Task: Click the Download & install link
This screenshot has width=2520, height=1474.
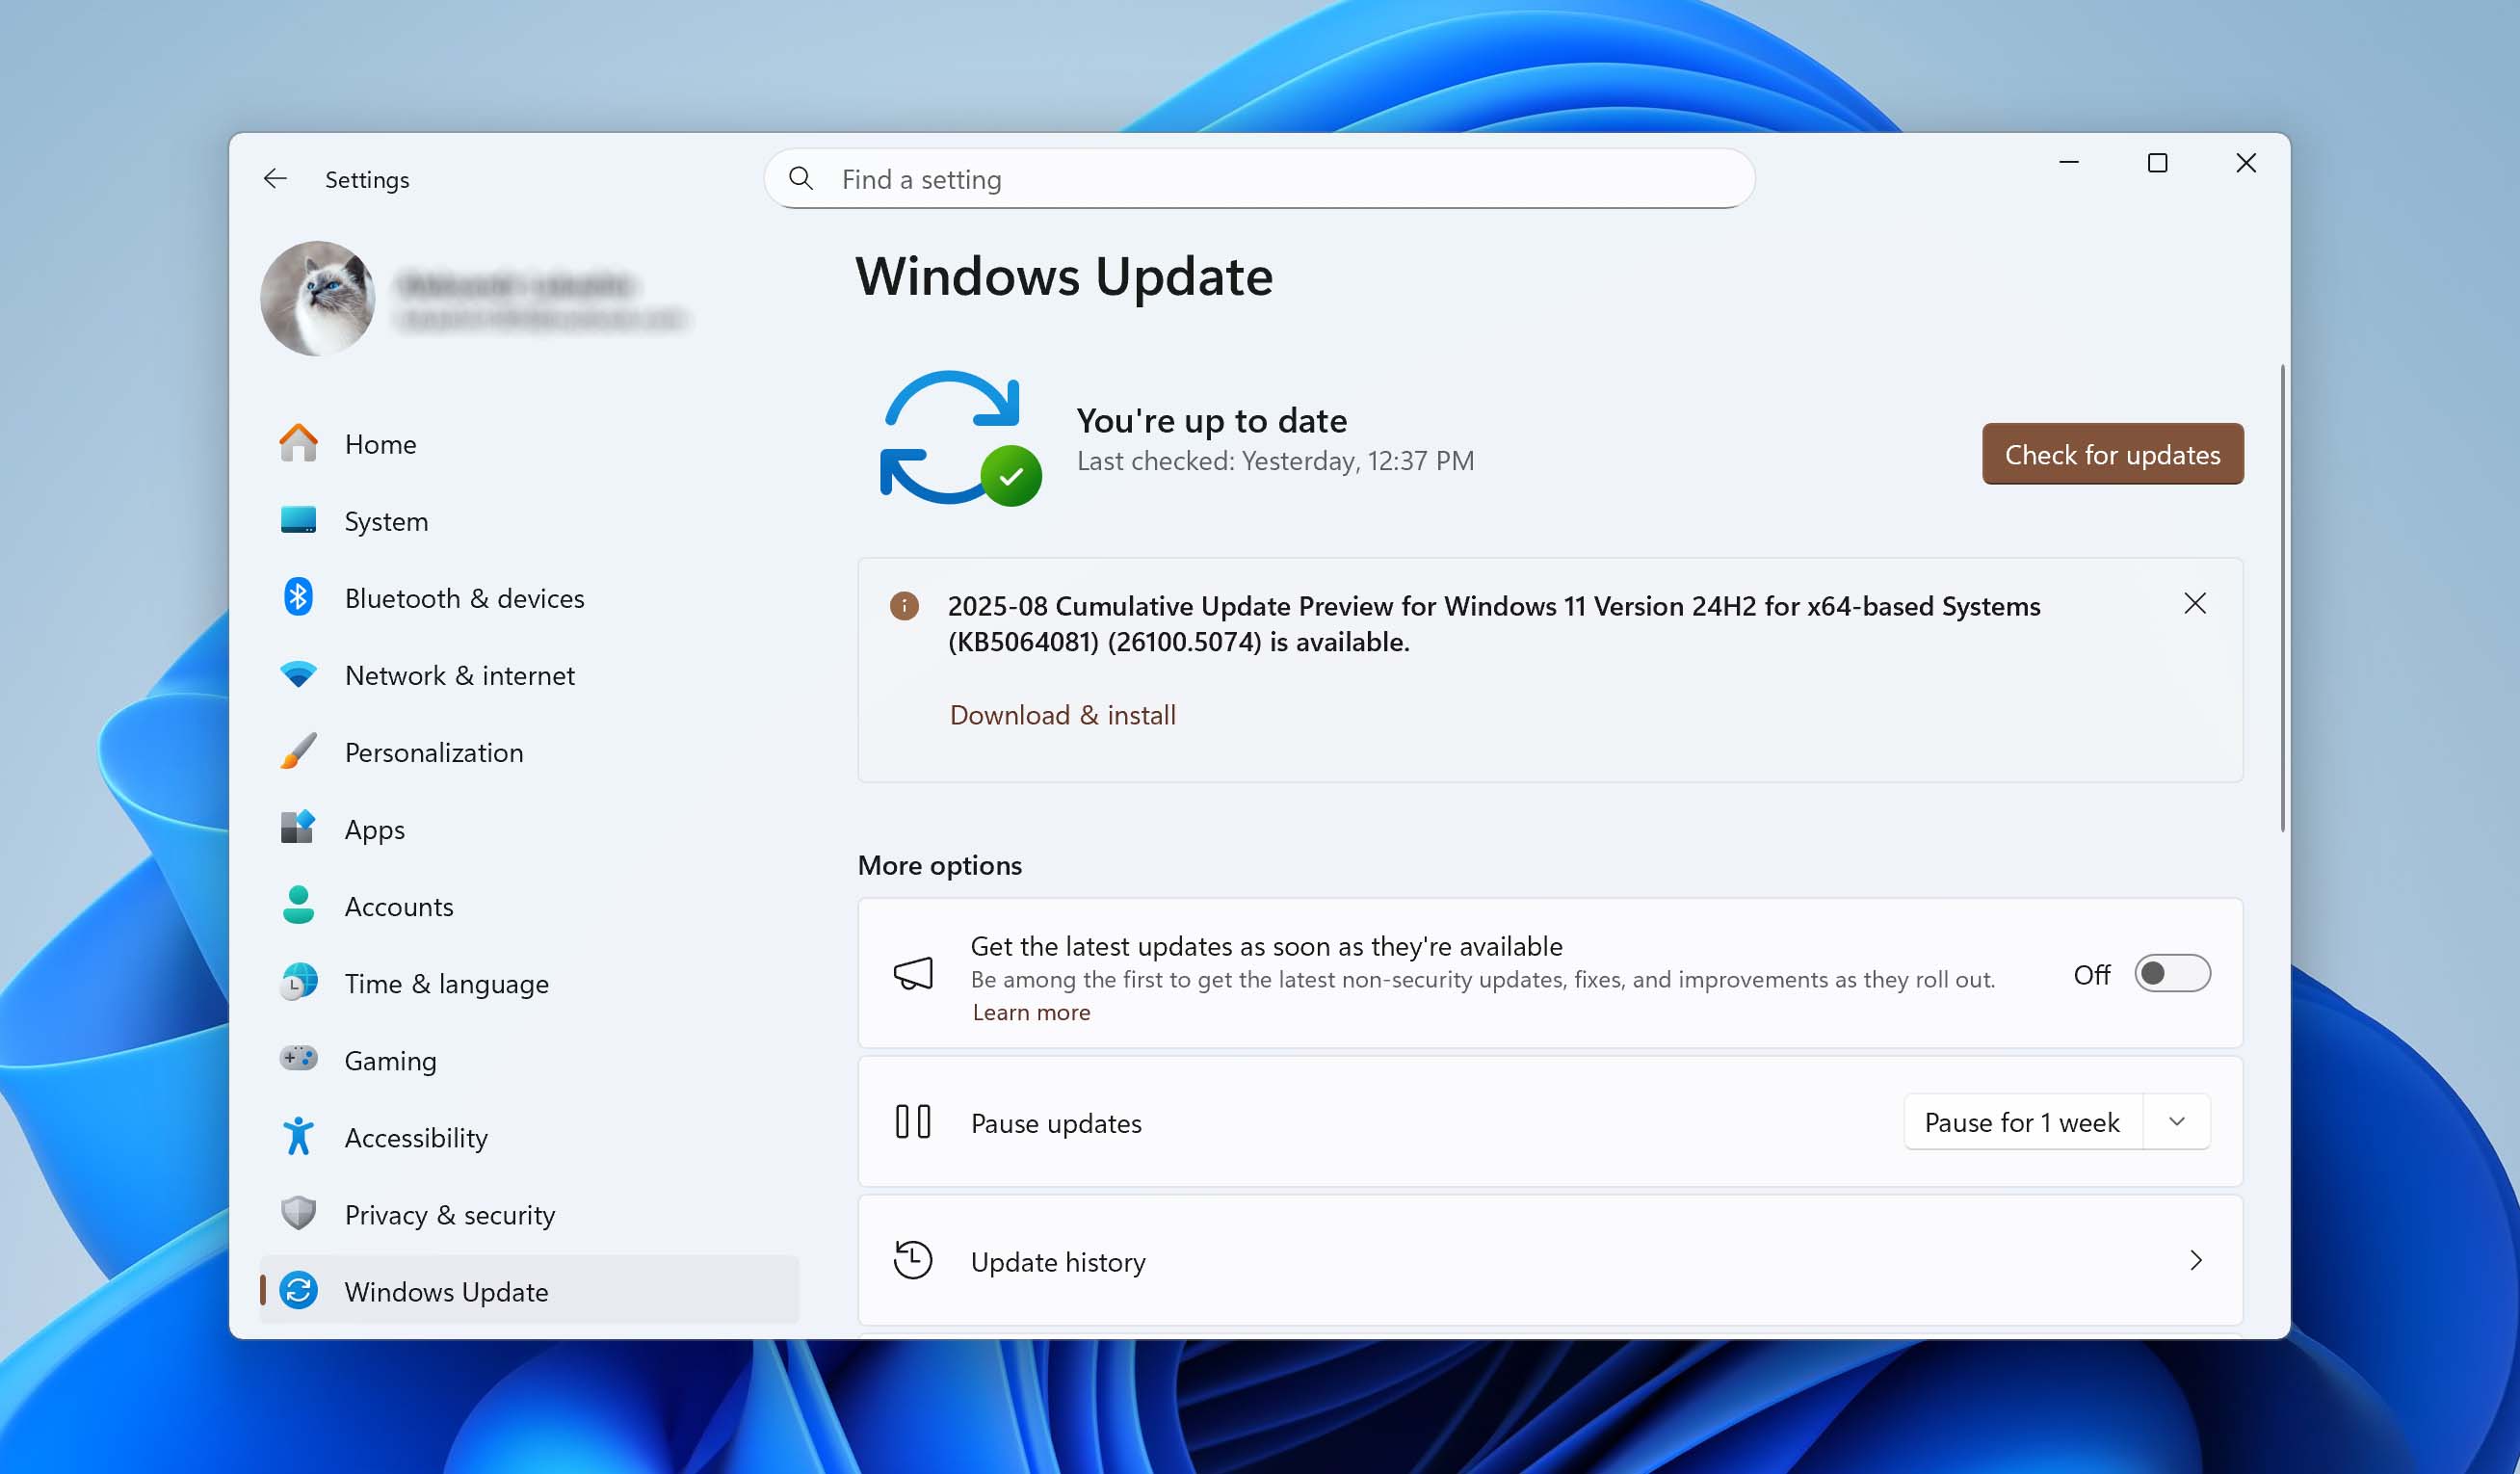Action: coord(1062,714)
